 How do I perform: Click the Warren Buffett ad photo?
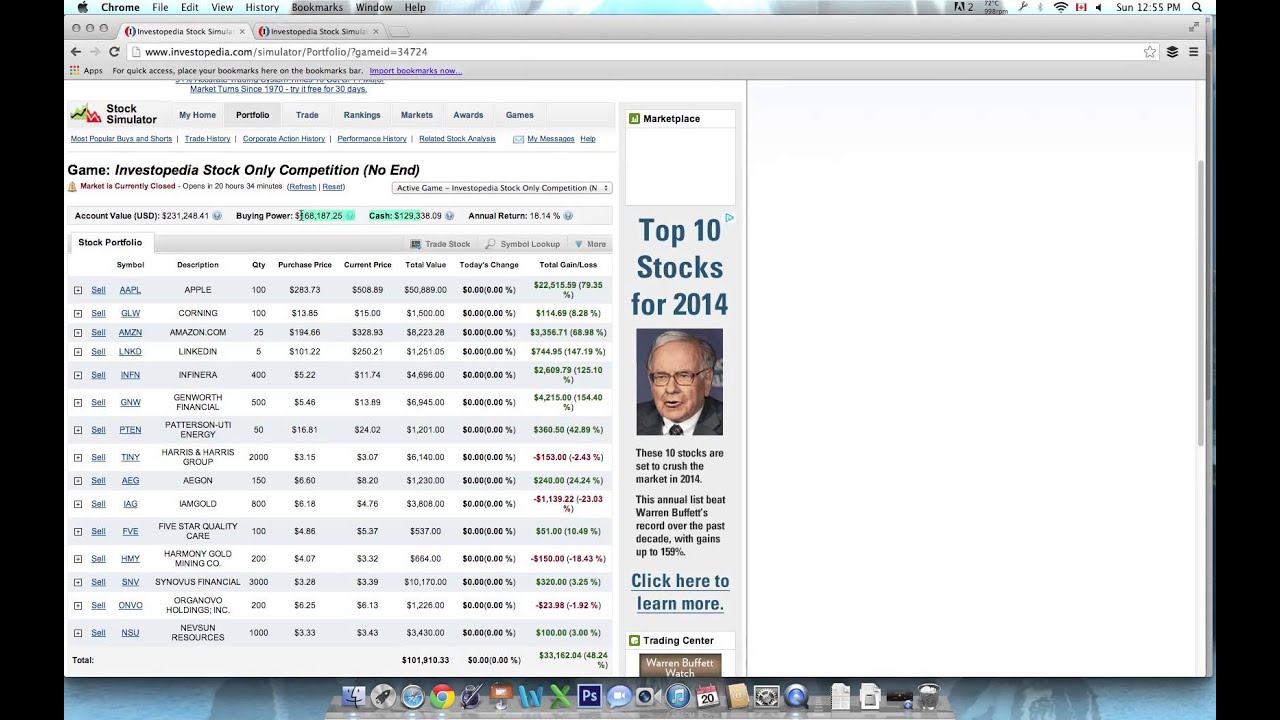(680, 382)
